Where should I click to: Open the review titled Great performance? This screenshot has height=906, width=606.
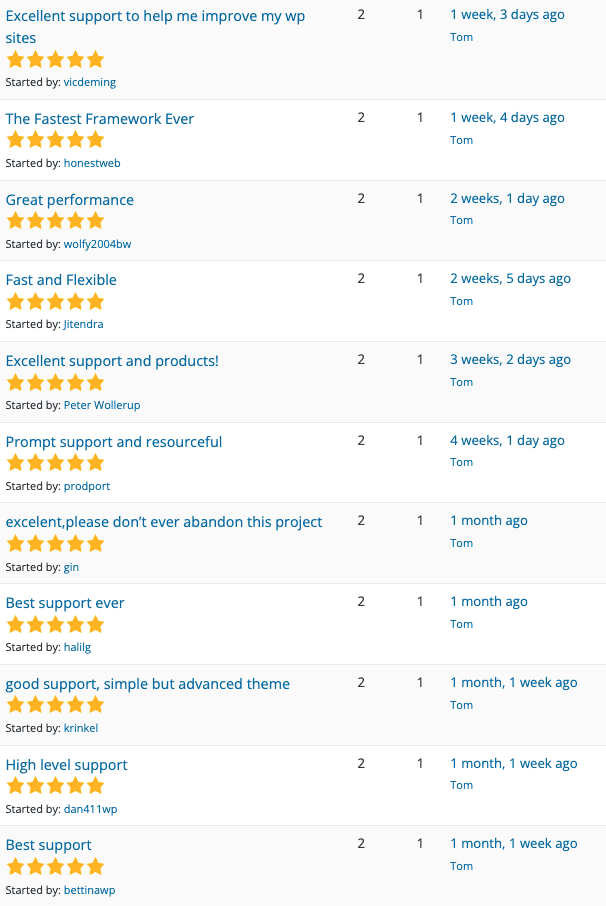(x=69, y=200)
